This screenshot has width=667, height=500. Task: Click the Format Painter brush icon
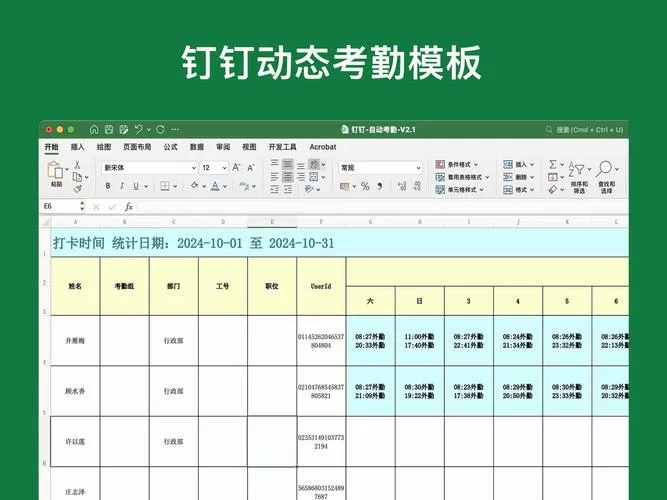pyautogui.click(x=77, y=189)
